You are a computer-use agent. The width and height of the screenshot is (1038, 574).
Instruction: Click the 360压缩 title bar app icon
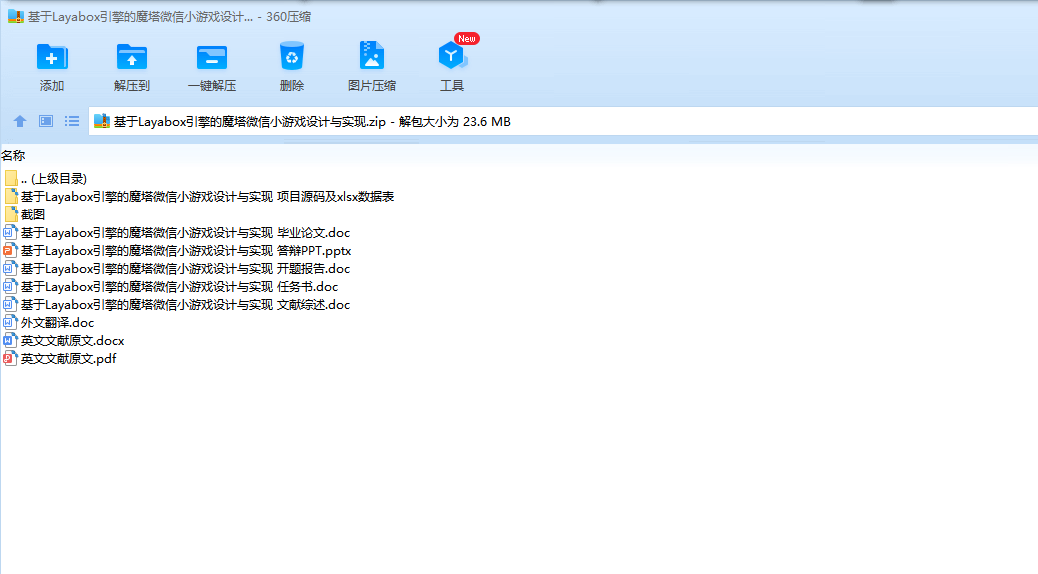tap(16, 17)
